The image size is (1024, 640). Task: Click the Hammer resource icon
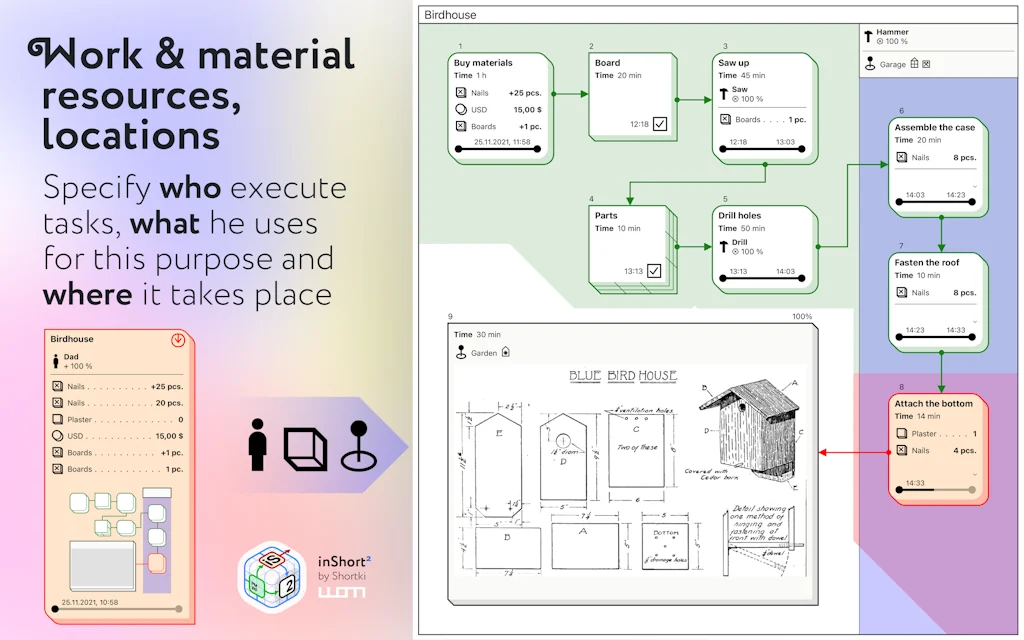click(868, 36)
